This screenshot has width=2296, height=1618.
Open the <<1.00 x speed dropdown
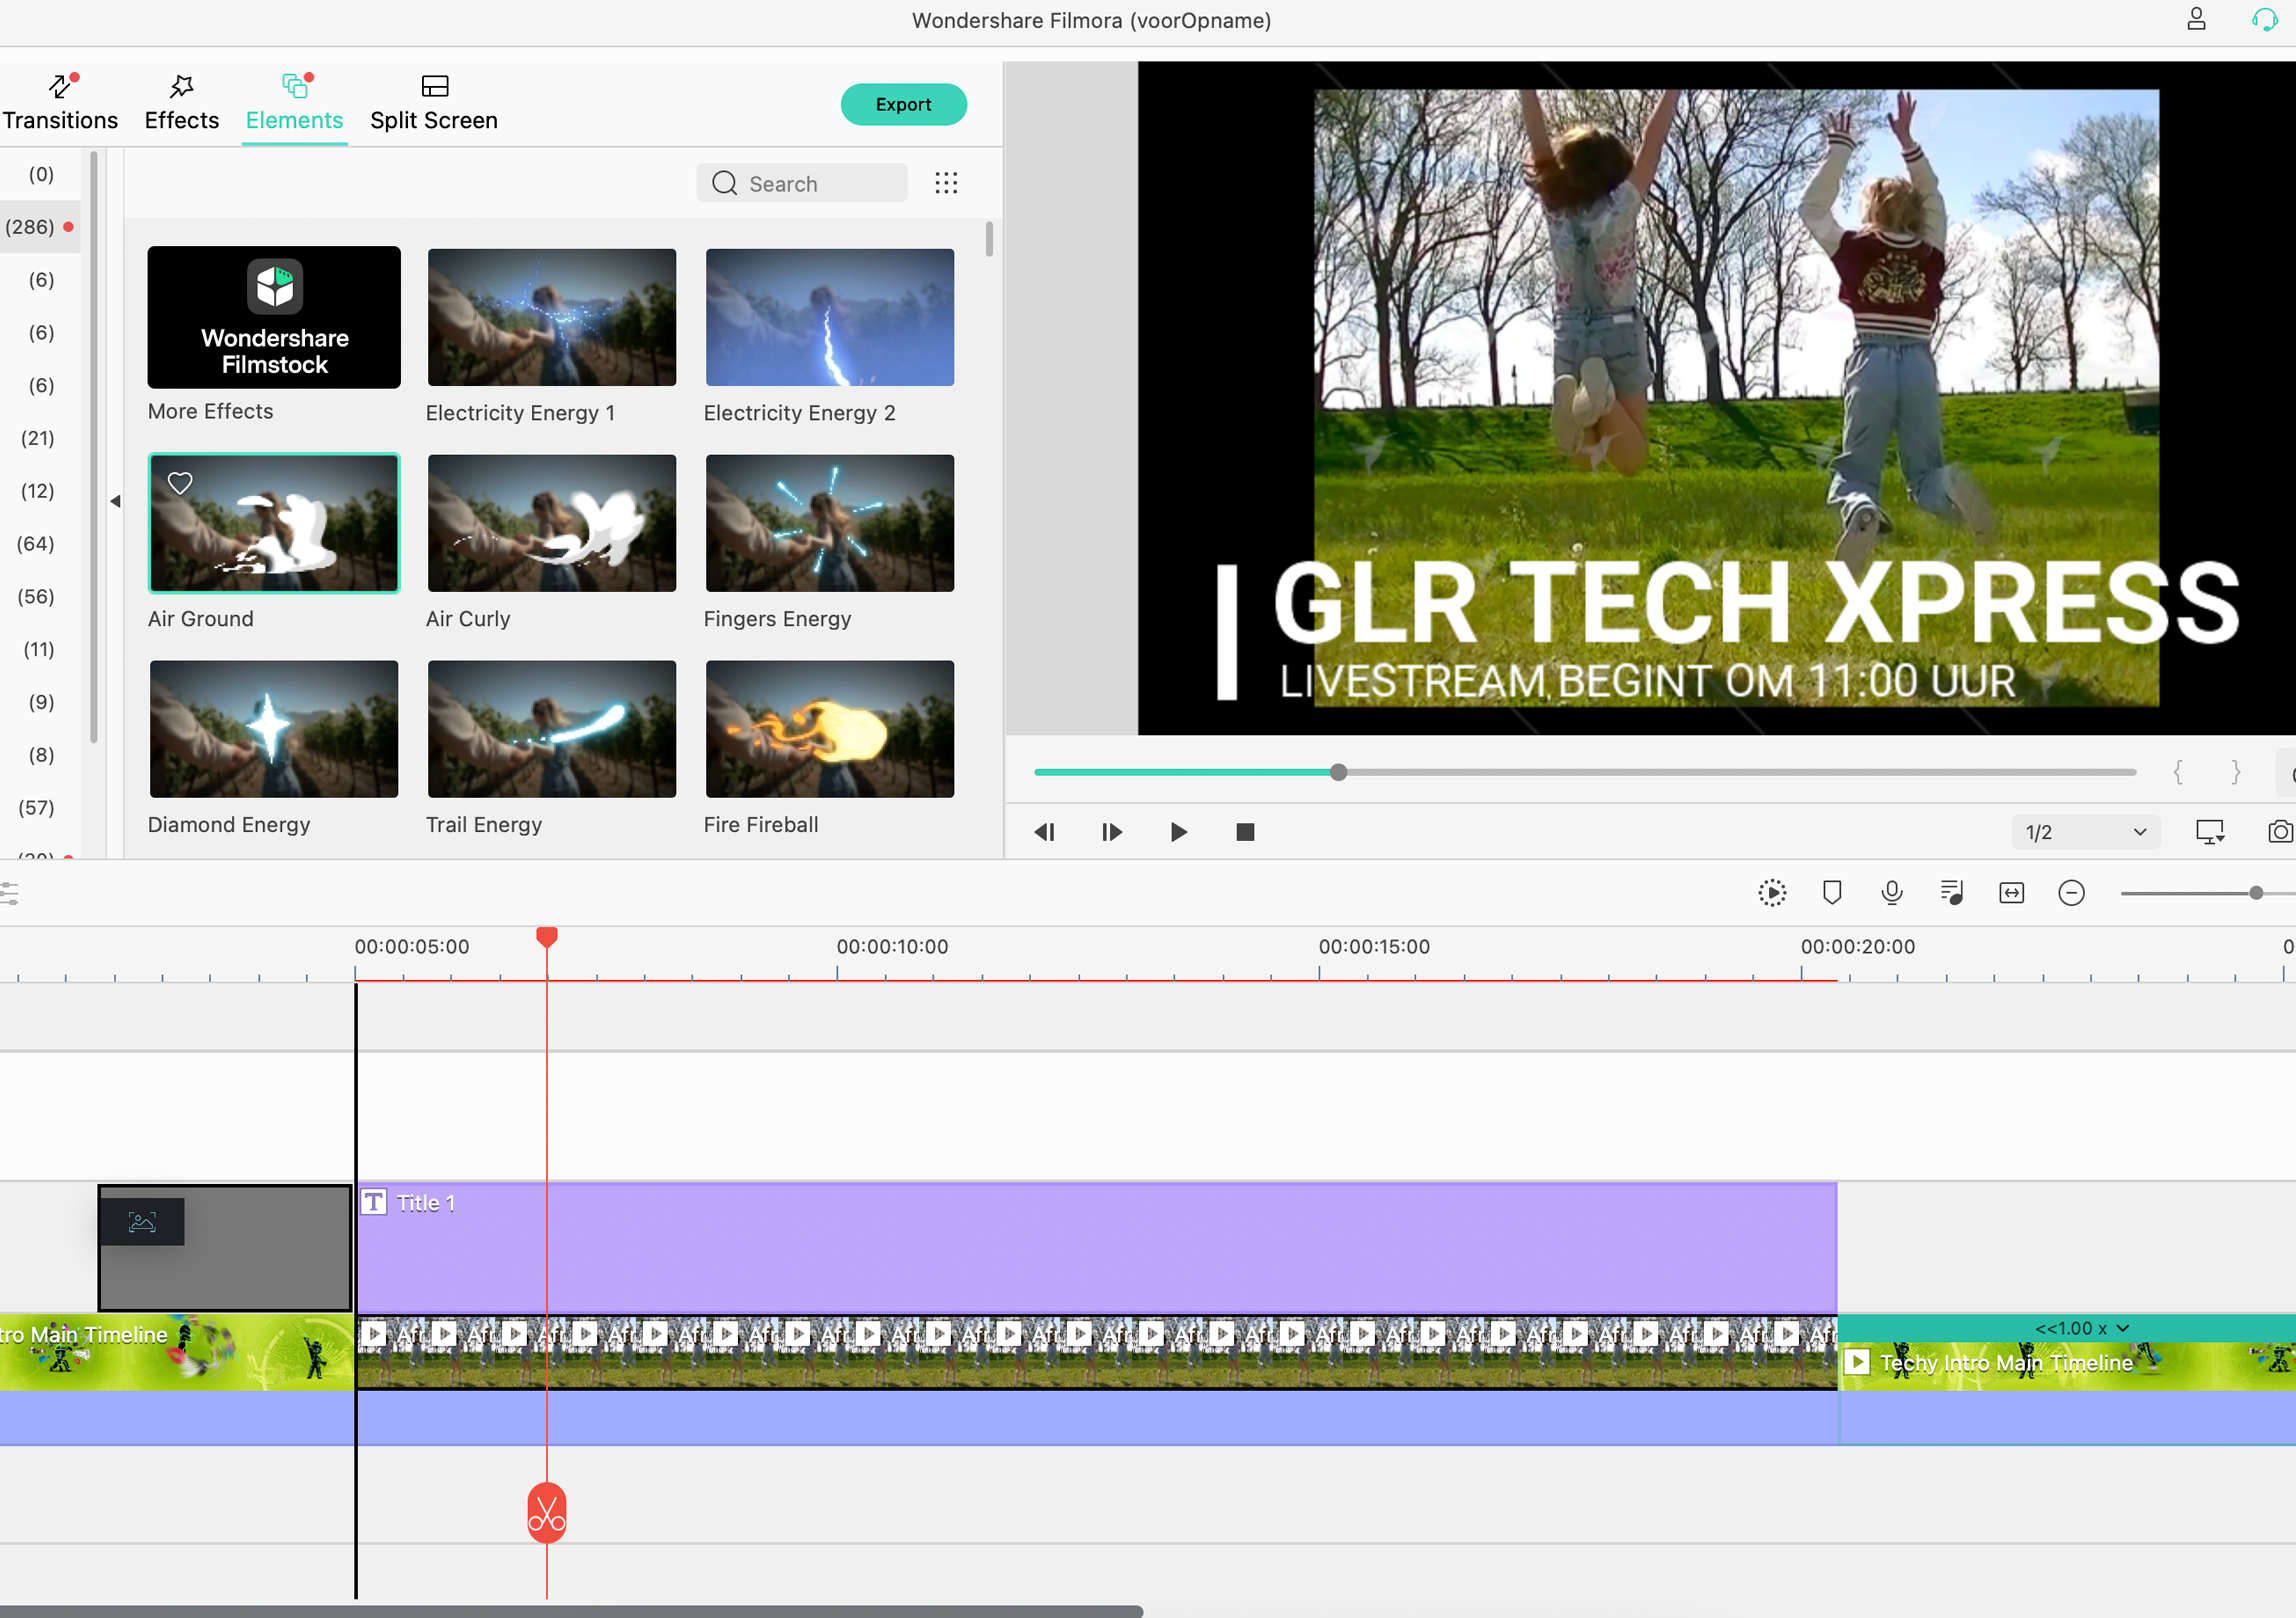coord(2082,1328)
